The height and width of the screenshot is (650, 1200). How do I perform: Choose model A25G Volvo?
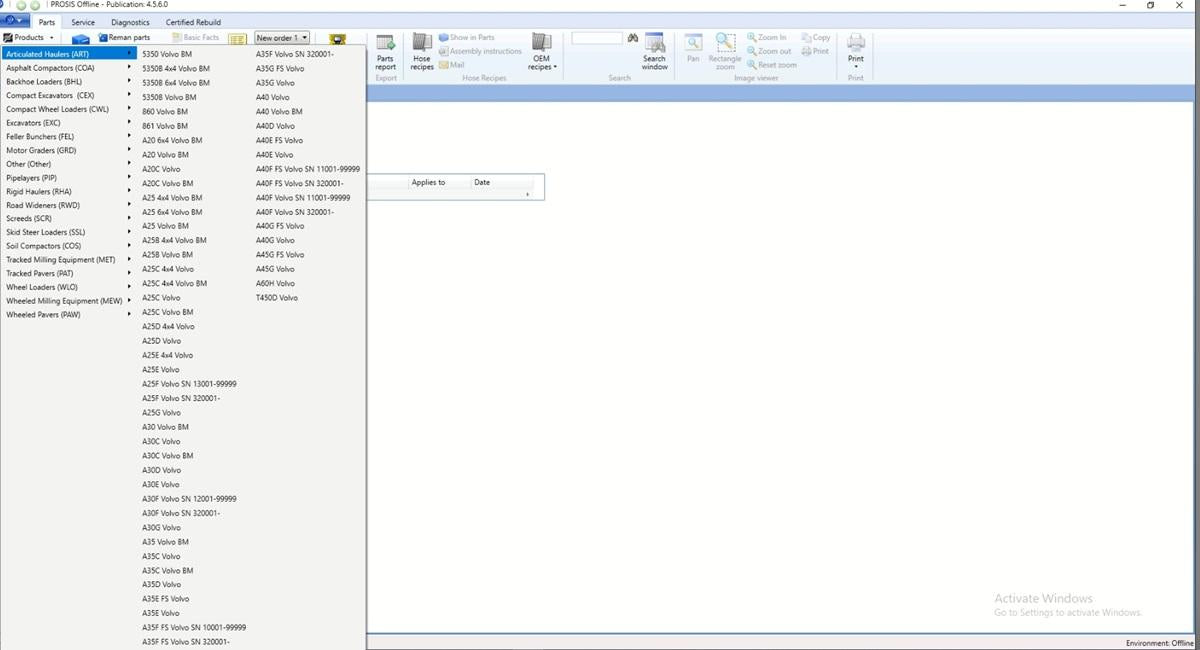[x=161, y=413]
